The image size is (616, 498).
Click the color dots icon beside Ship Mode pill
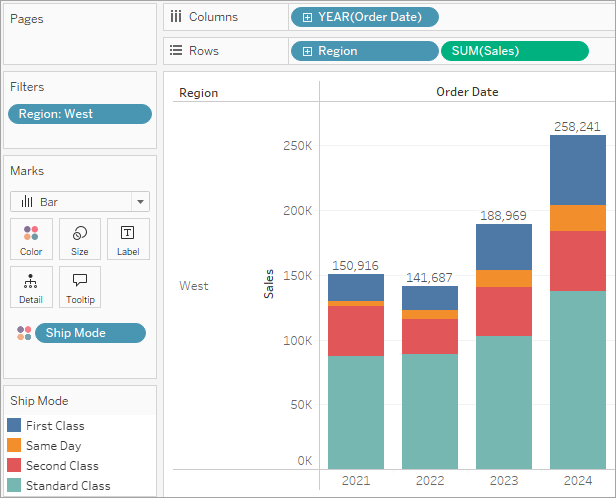click(24, 333)
